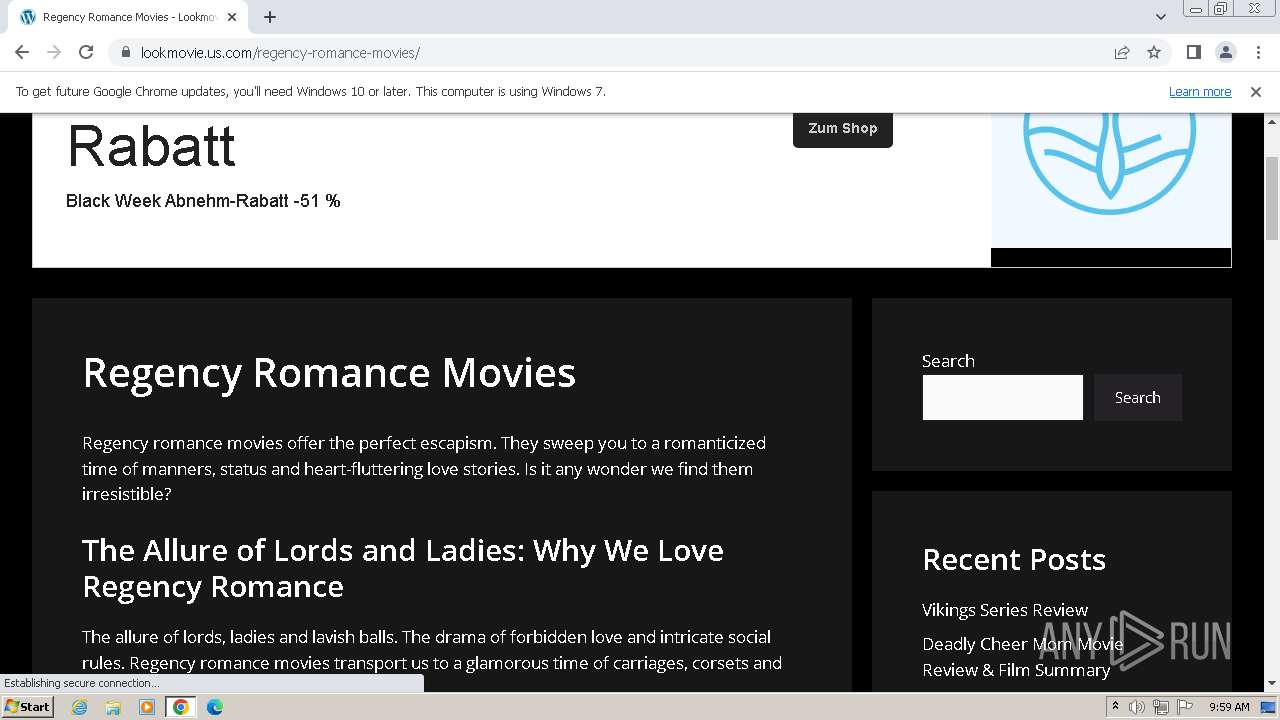1280x720 pixels.
Task: Reload the current page
Action: pos(86,52)
